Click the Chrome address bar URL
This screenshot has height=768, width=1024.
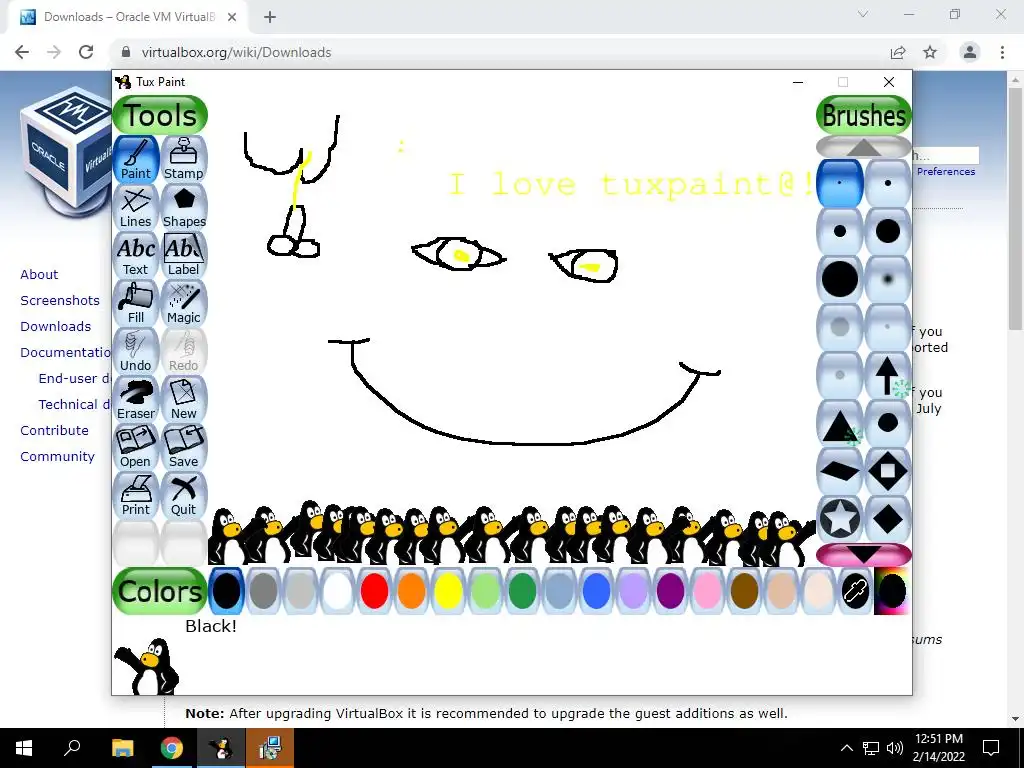pyautogui.click(x=236, y=52)
